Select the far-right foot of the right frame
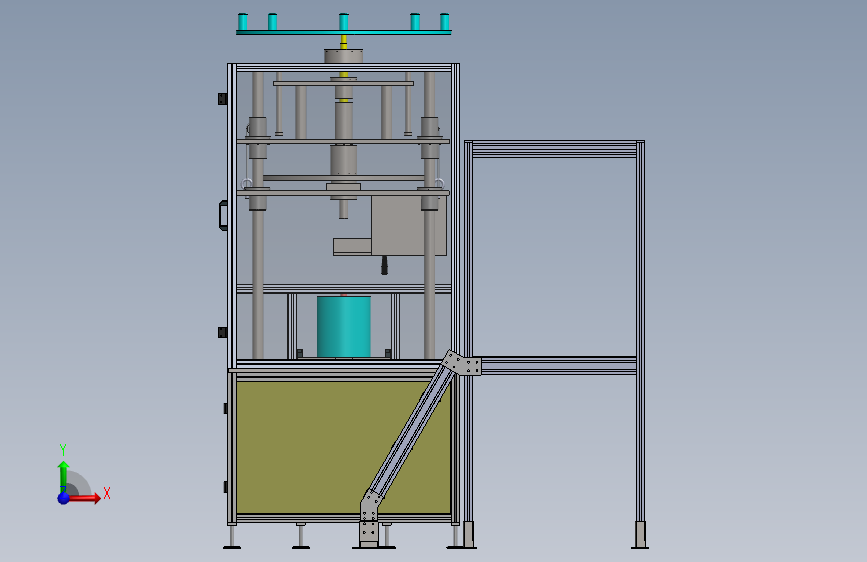Screen dimensions: 867x562 point(640,535)
